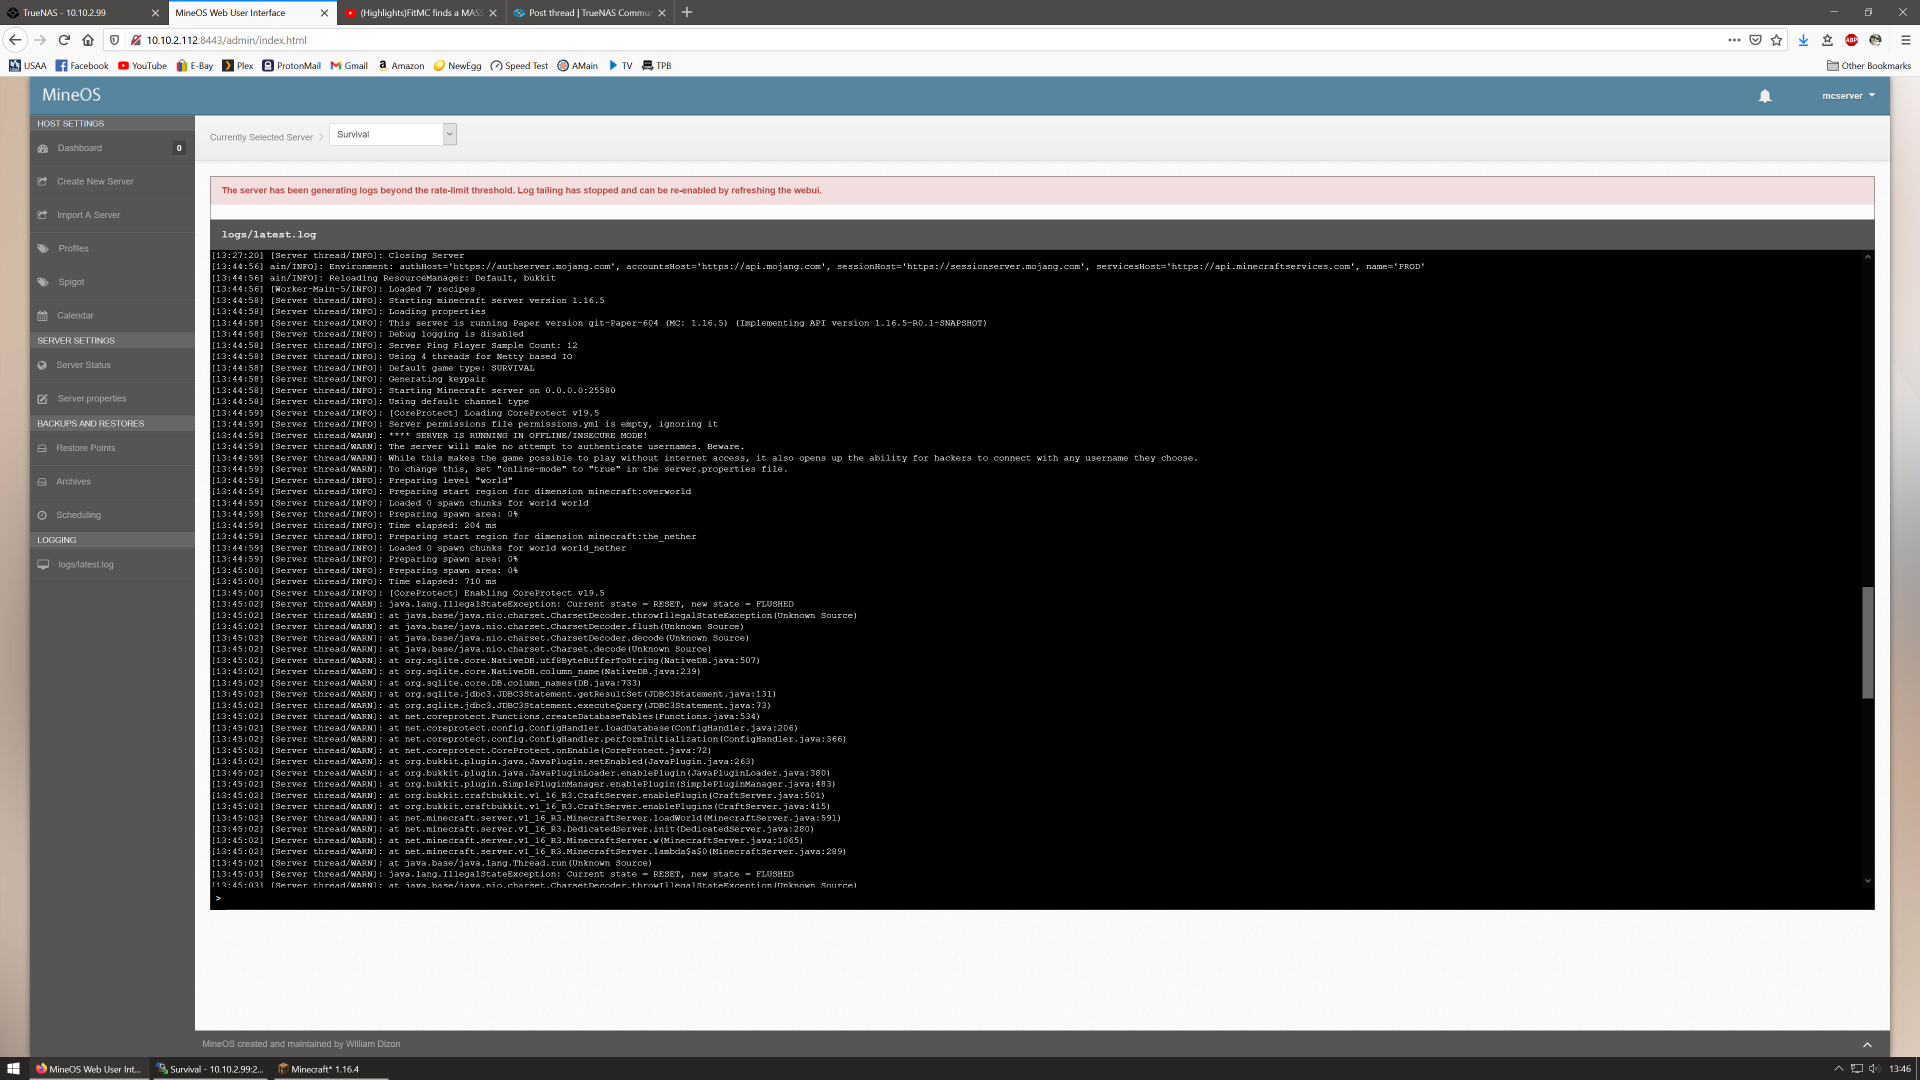1920x1080 pixels.
Task: Open the Calendar sidebar item
Action: coord(75,316)
